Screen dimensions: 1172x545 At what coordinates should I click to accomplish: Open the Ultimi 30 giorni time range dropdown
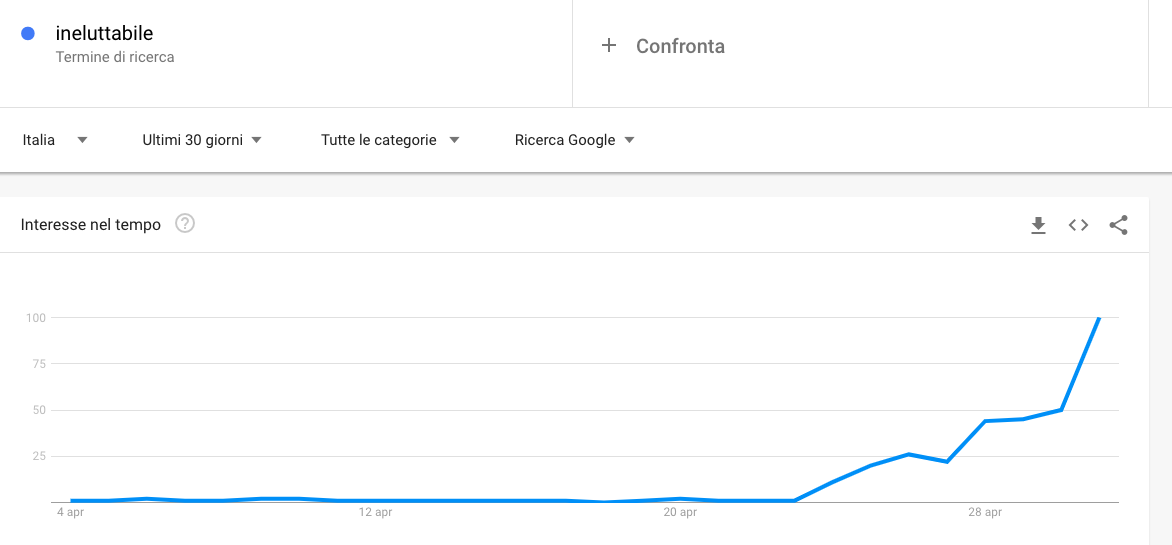[202, 140]
